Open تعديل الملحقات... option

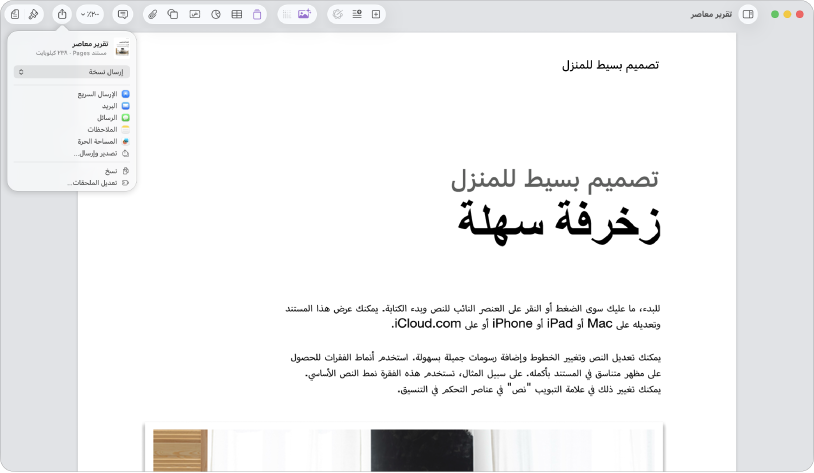98,183
